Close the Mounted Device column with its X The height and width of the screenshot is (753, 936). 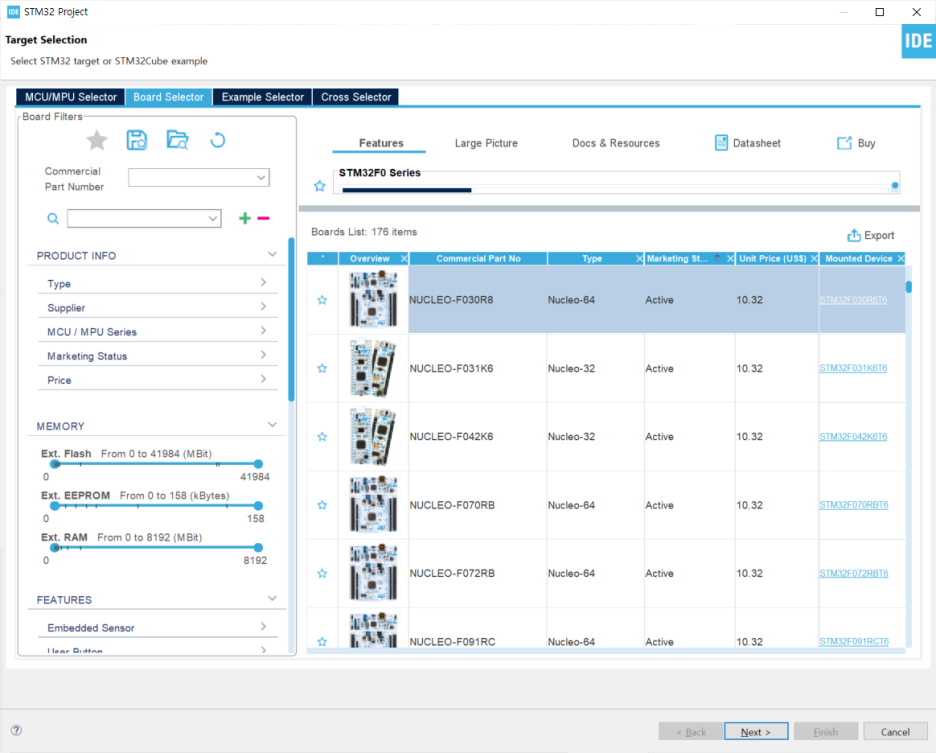900,259
